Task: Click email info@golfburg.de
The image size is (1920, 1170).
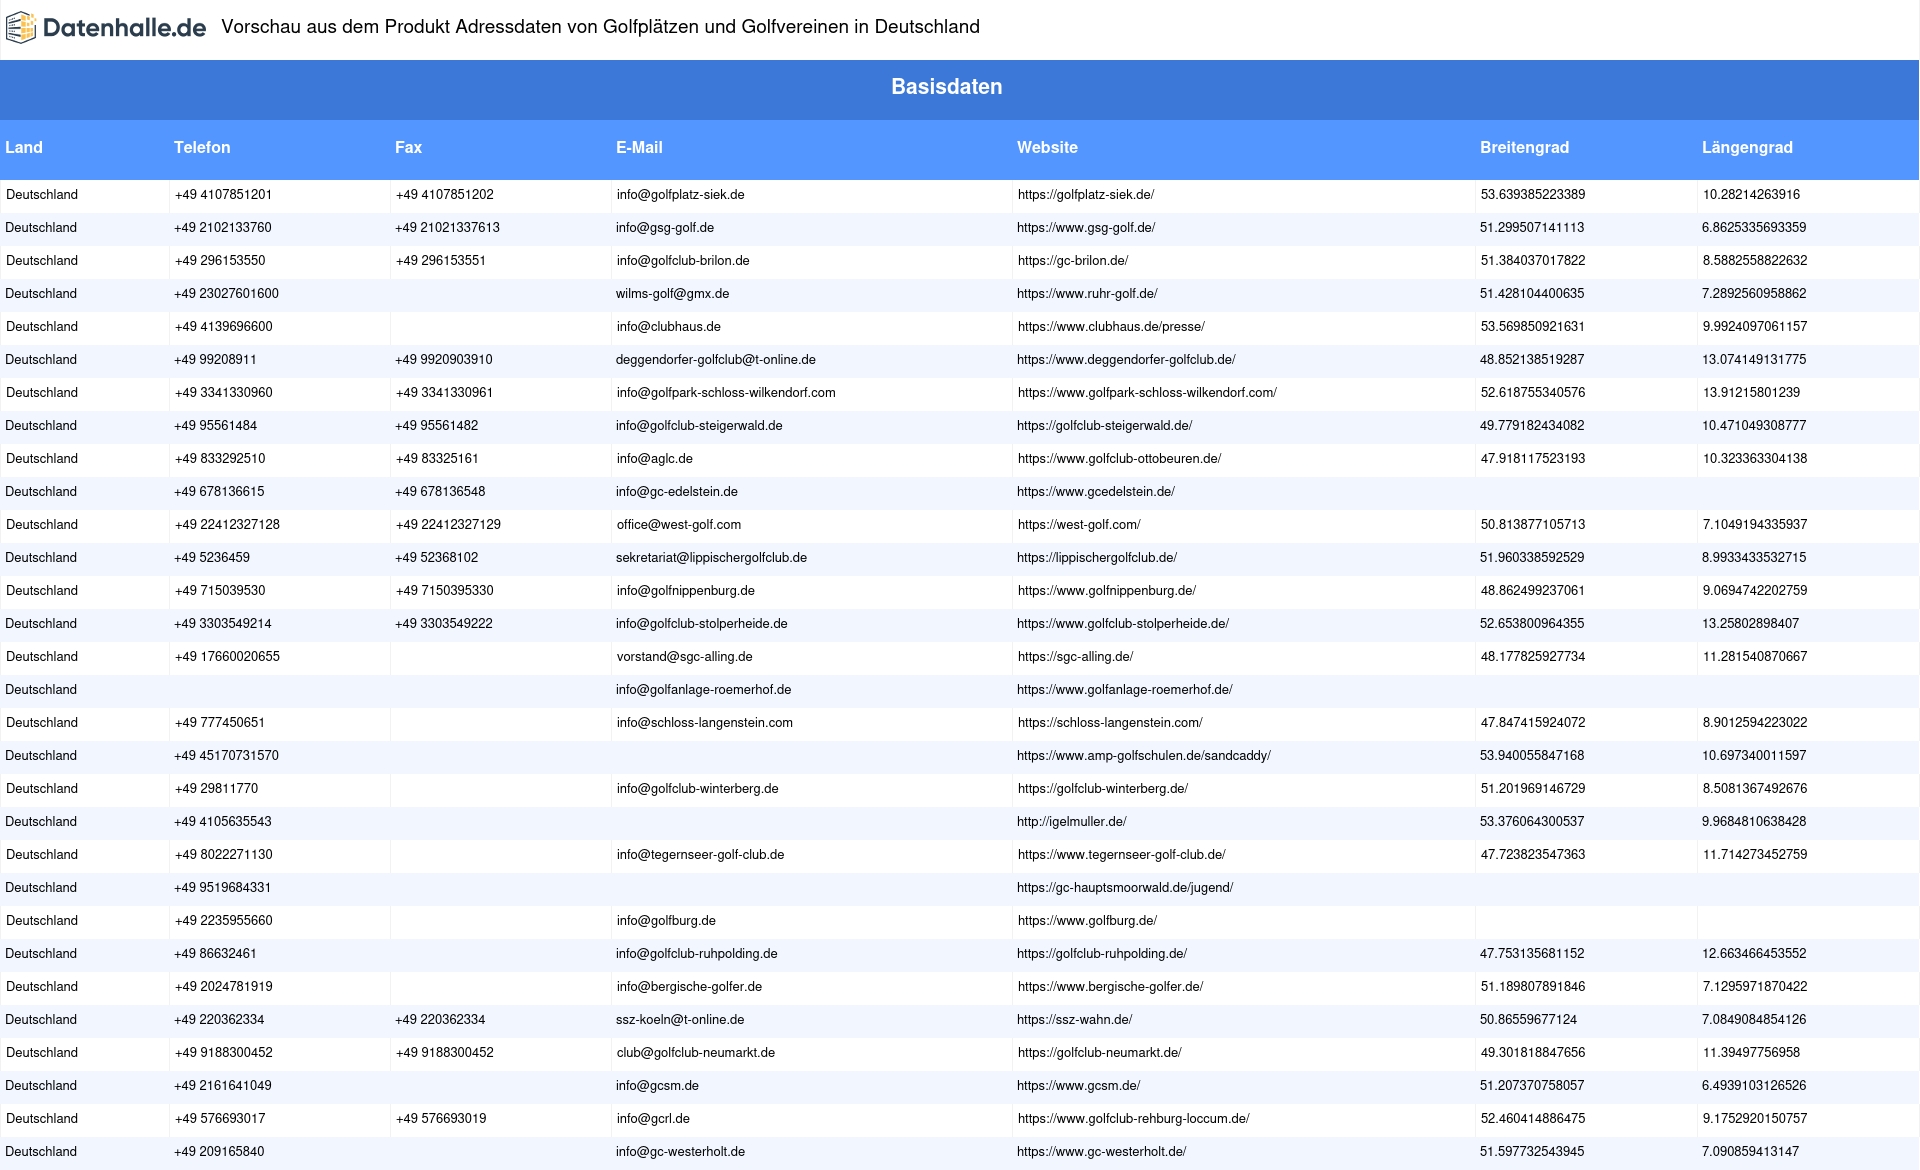Action: tap(666, 921)
